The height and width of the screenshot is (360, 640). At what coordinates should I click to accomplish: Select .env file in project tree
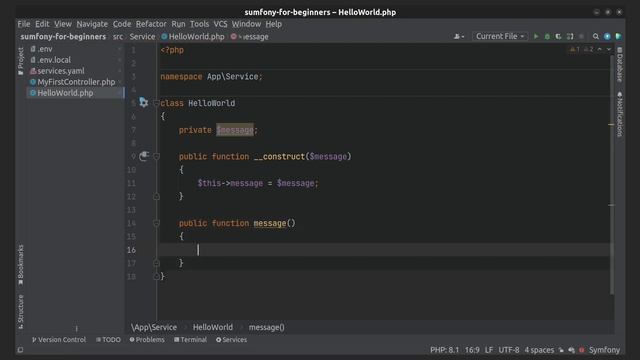[x=76, y=49]
